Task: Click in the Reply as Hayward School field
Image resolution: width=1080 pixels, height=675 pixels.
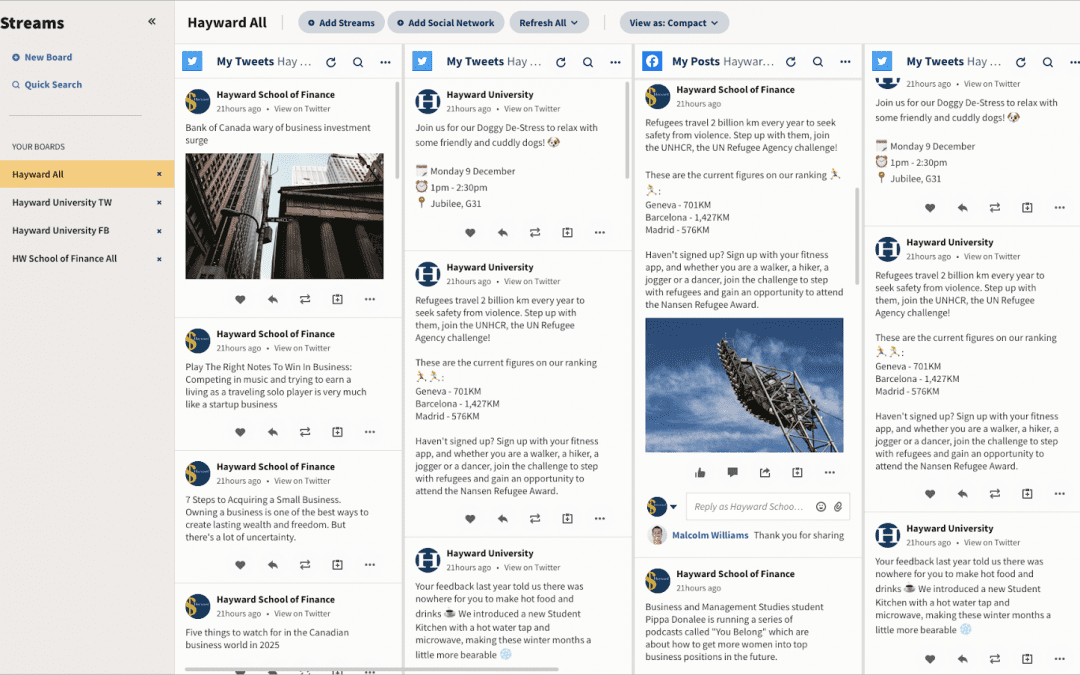Action: click(x=749, y=507)
